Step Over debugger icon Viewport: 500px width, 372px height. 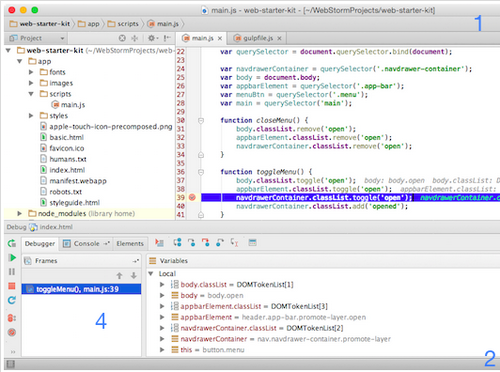[x=177, y=243]
